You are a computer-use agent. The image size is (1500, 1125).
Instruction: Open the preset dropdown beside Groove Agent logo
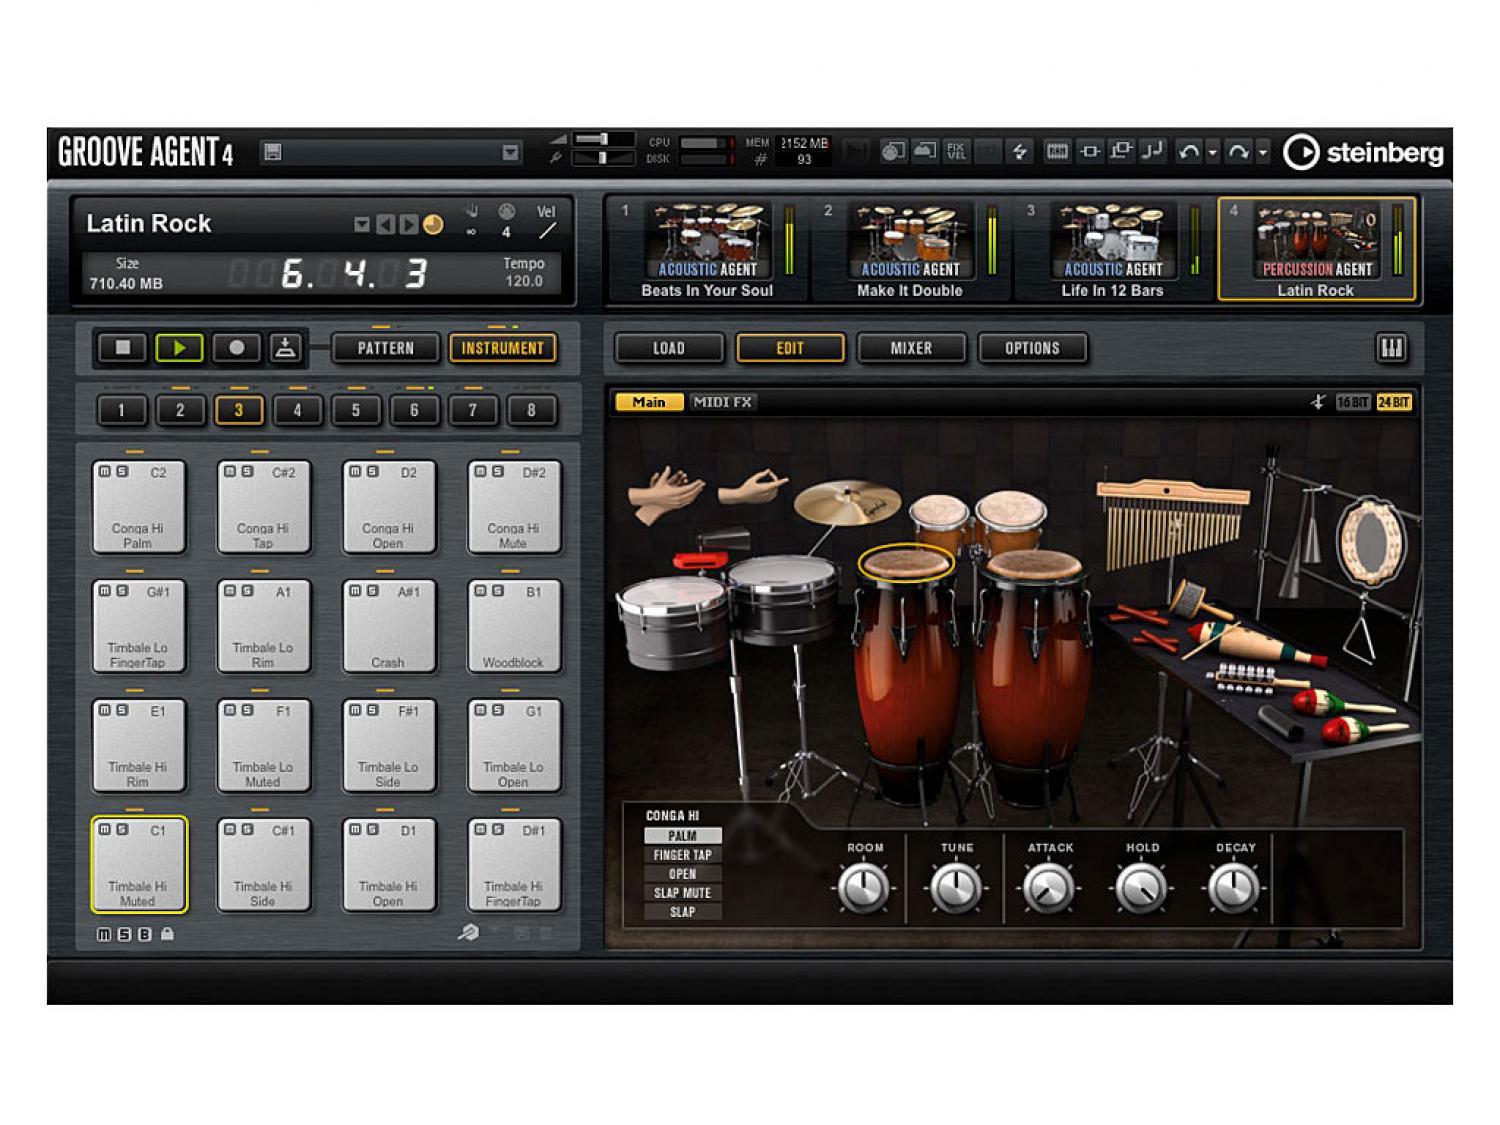[510, 152]
